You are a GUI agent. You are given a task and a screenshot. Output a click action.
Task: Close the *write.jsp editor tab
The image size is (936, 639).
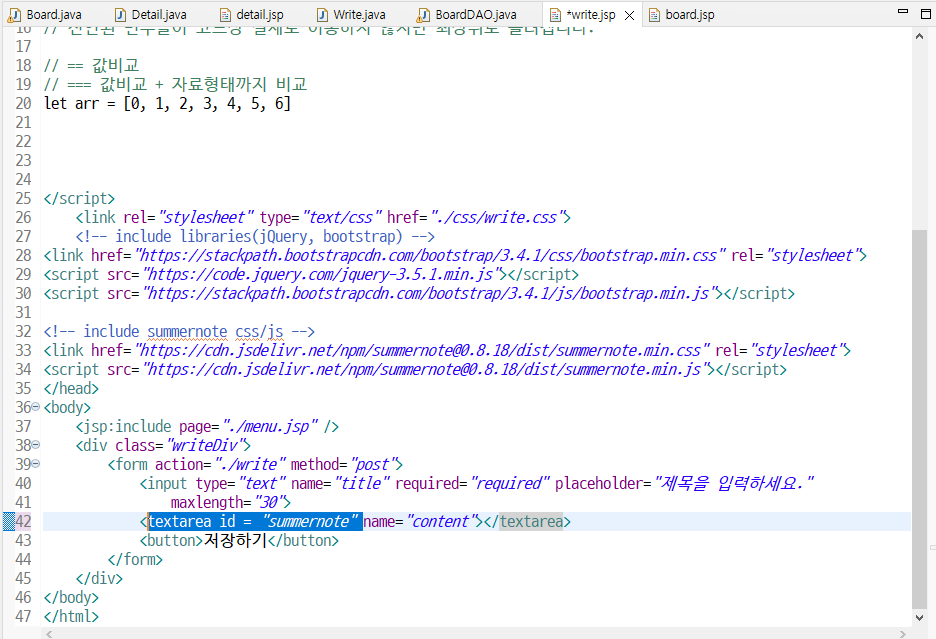(x=629, y=16)
